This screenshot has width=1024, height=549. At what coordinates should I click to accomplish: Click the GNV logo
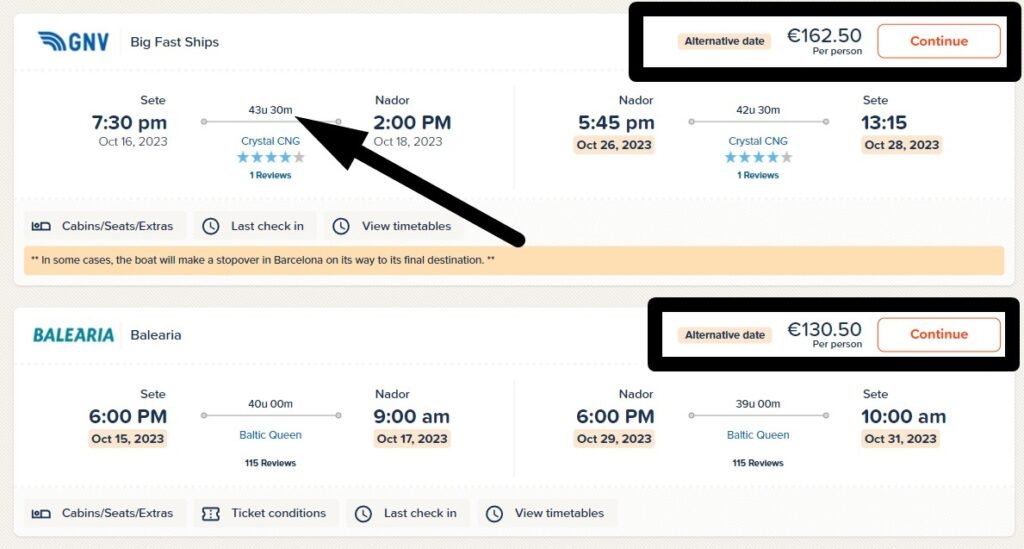pyautogui.click(x=73, y=42)
